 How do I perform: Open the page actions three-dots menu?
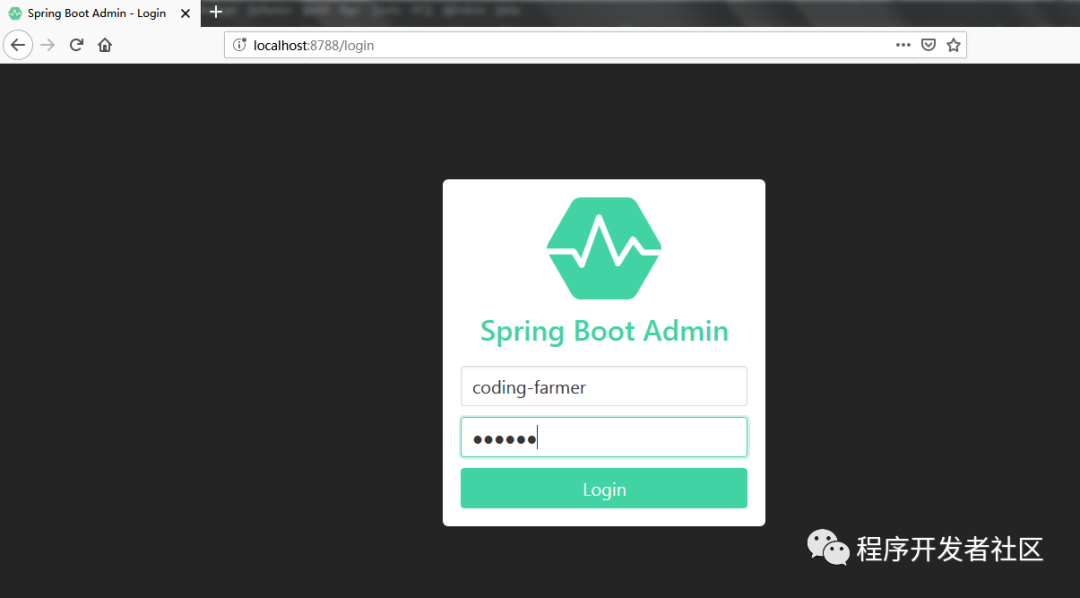click(903, 45)
